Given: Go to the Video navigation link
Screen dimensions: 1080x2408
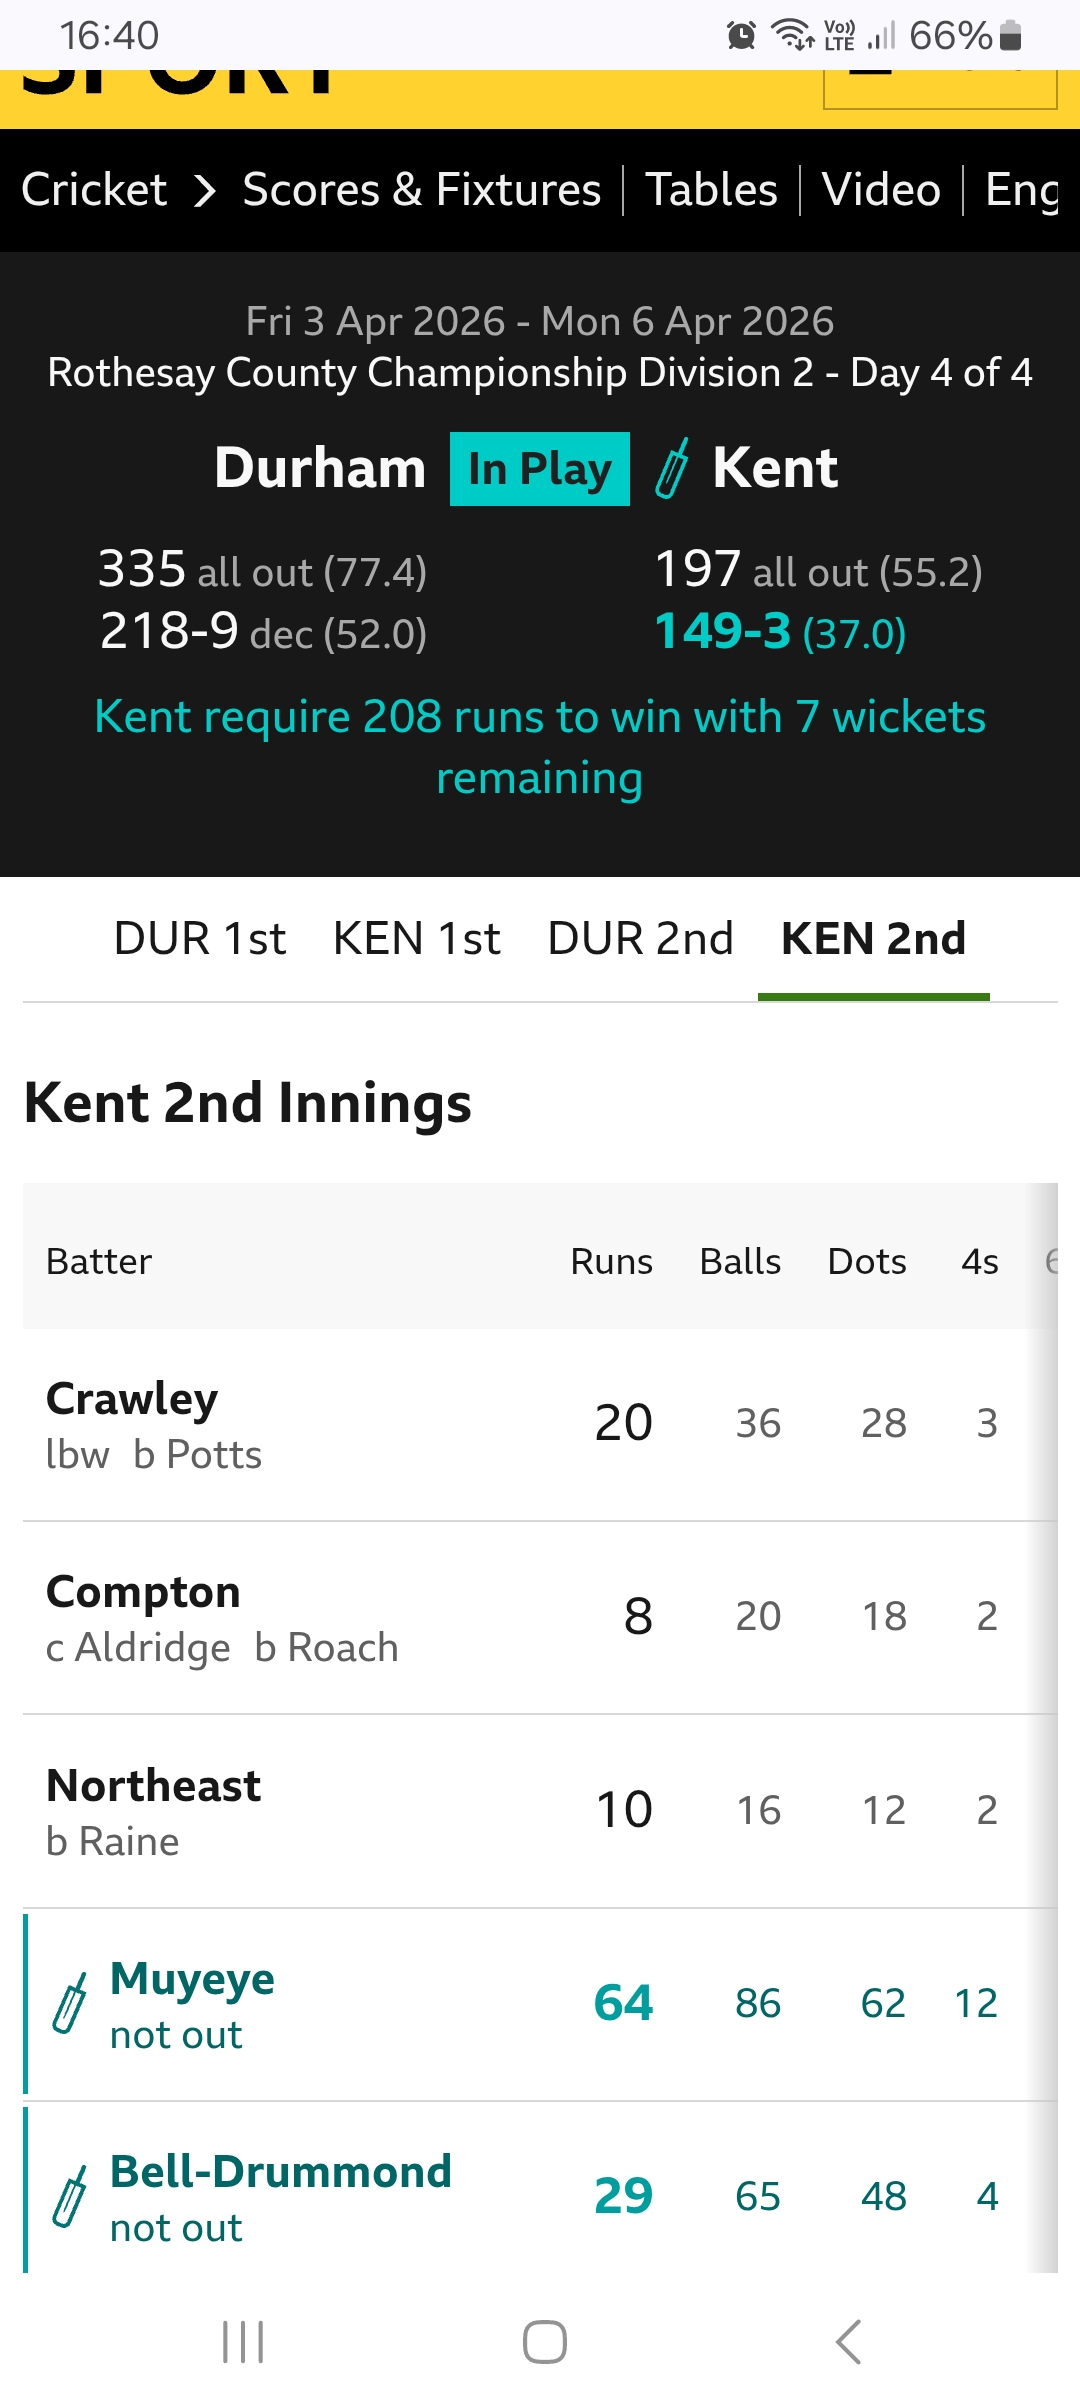Looking at the screenshot, I should (881, 190).
